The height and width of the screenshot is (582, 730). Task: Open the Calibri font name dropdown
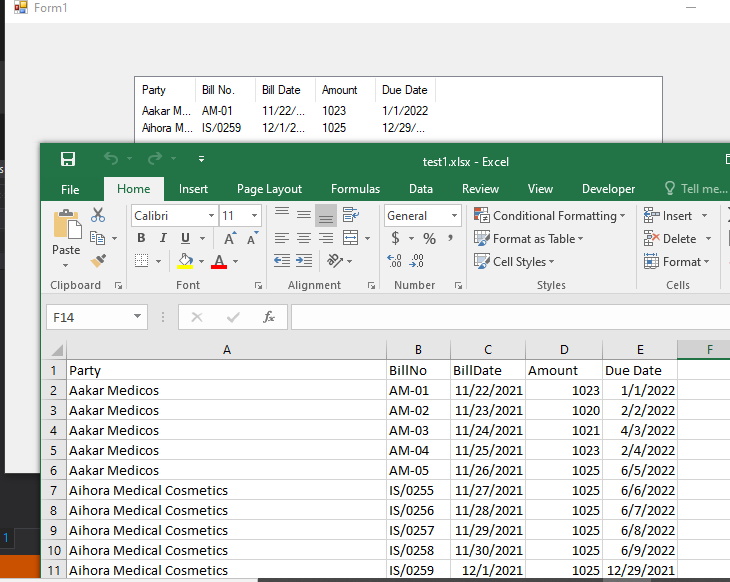coord(211,216)
